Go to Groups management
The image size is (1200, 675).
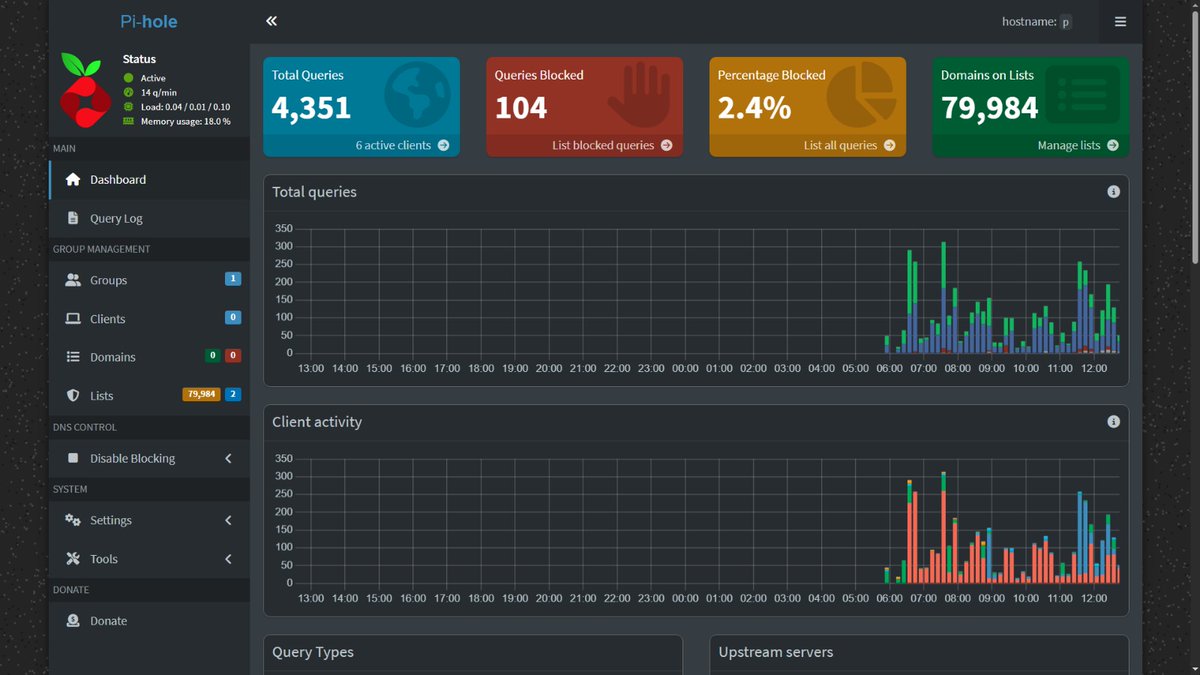[x=150, y=280]
